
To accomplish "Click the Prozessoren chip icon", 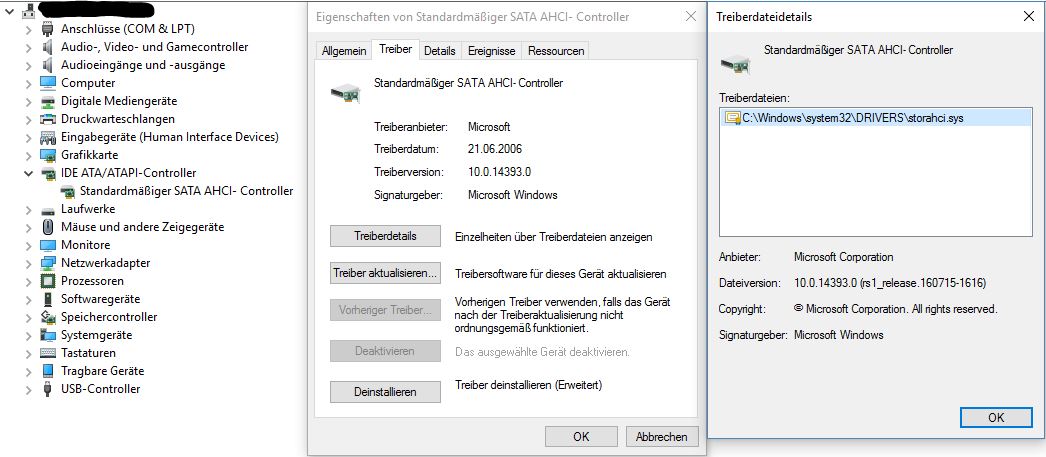I will point(47,281).
